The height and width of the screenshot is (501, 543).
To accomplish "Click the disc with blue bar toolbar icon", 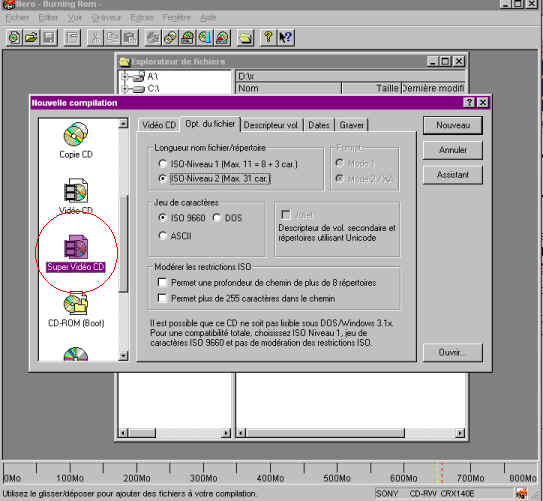I will (205, 37).
